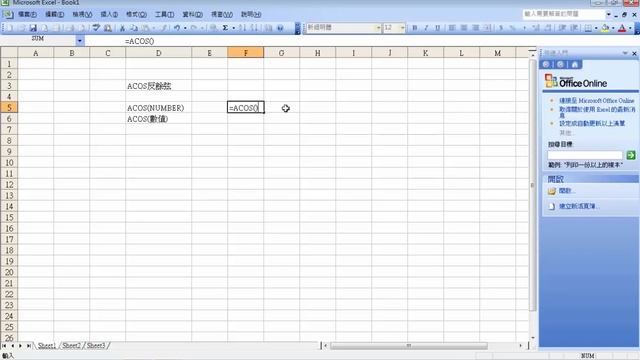
Task: Open the Borders dropdown arrow
Action: click(x=596, y=28)
